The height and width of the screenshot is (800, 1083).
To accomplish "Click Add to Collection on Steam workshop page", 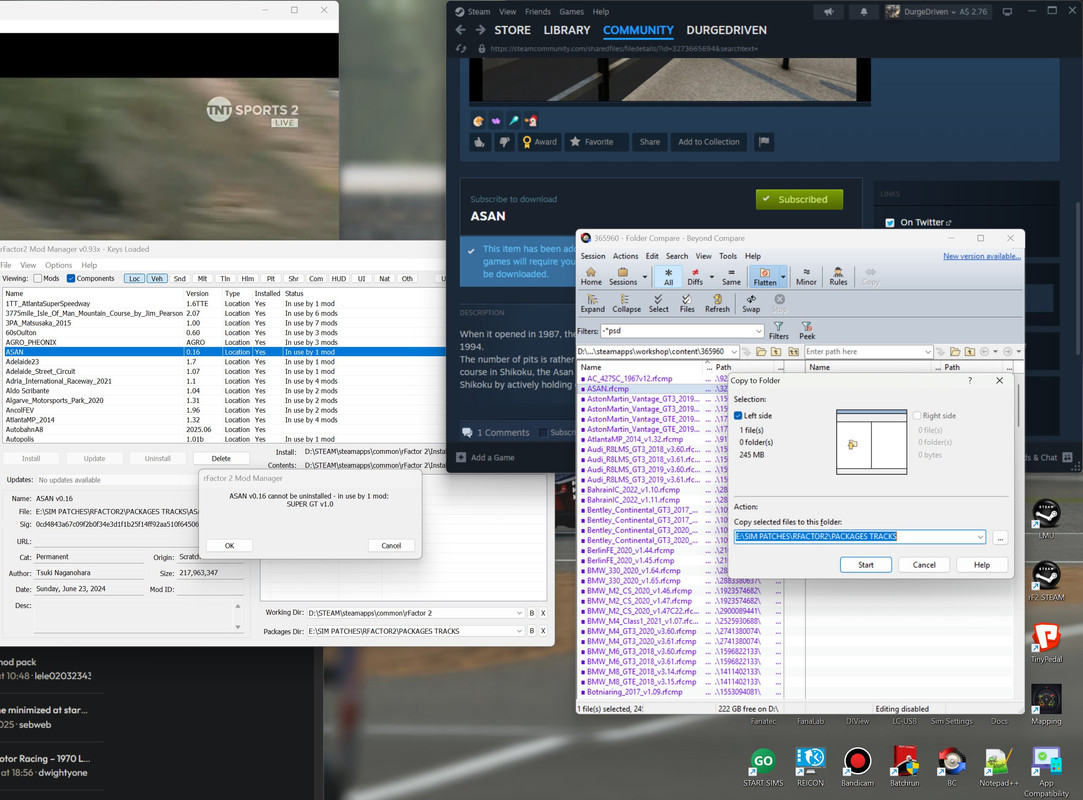I will pos(709,142).
